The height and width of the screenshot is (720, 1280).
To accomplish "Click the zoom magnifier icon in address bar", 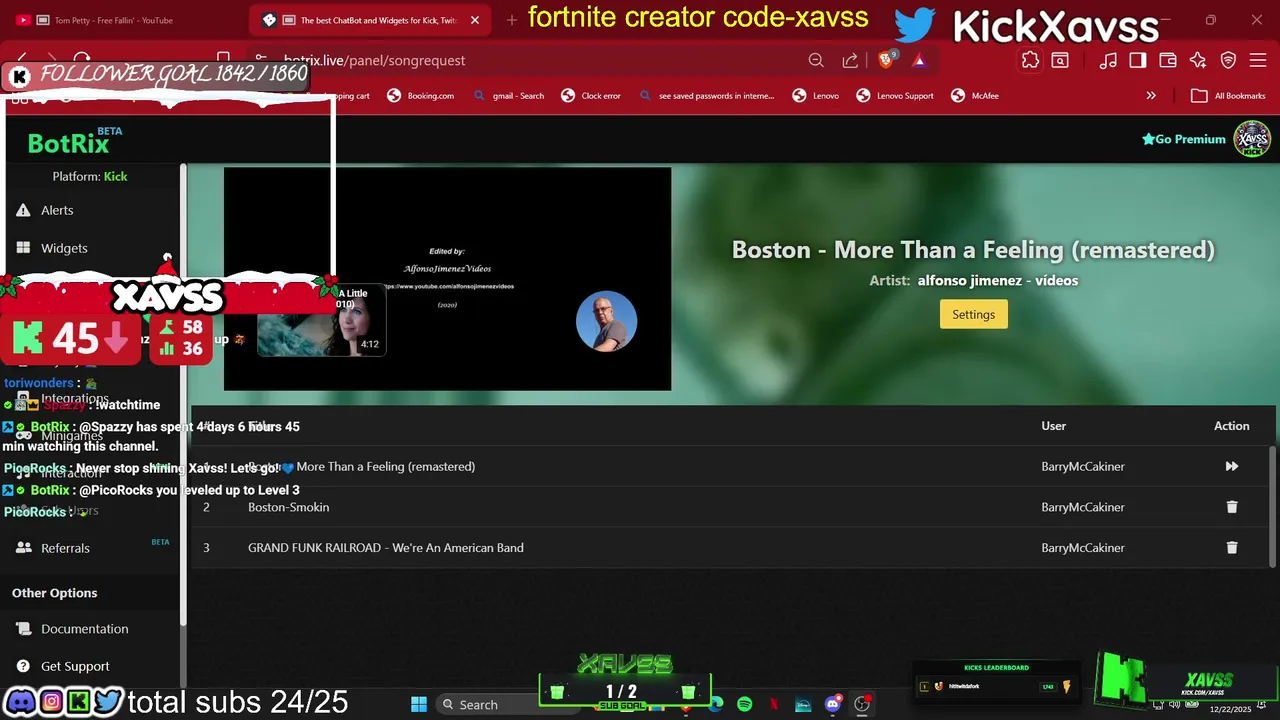I will pos(816,60).
